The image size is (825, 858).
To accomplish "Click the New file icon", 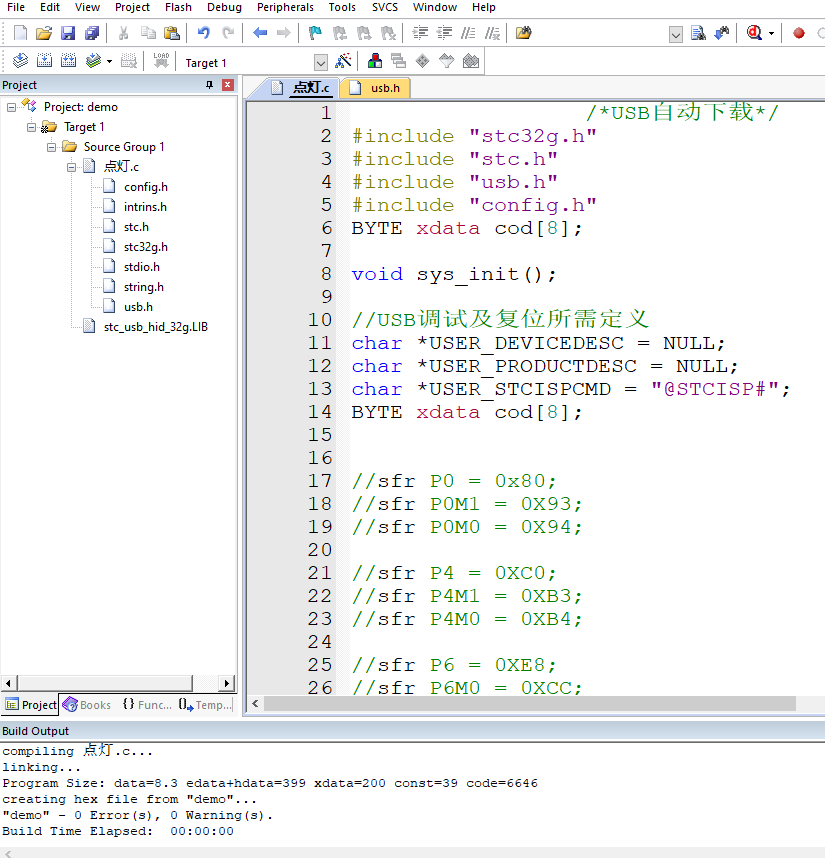I will [x=20, y=33].
